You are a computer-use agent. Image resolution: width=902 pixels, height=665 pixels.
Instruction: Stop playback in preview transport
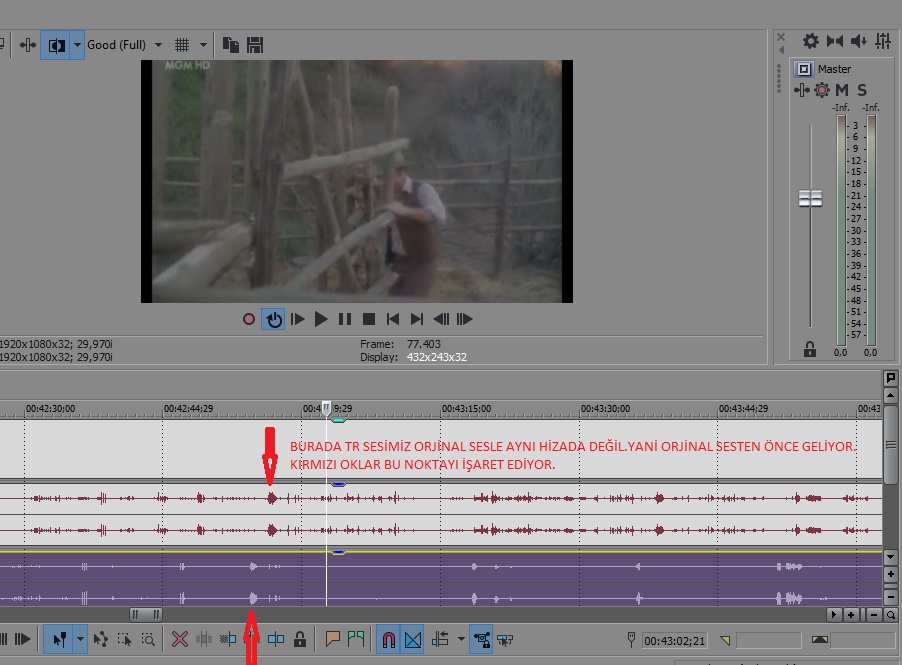[x=369, y=319]
